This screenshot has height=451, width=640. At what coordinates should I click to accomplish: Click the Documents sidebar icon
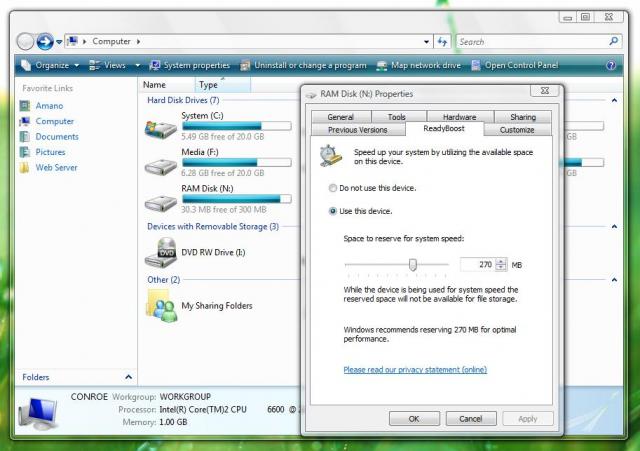tap(24, 137)
